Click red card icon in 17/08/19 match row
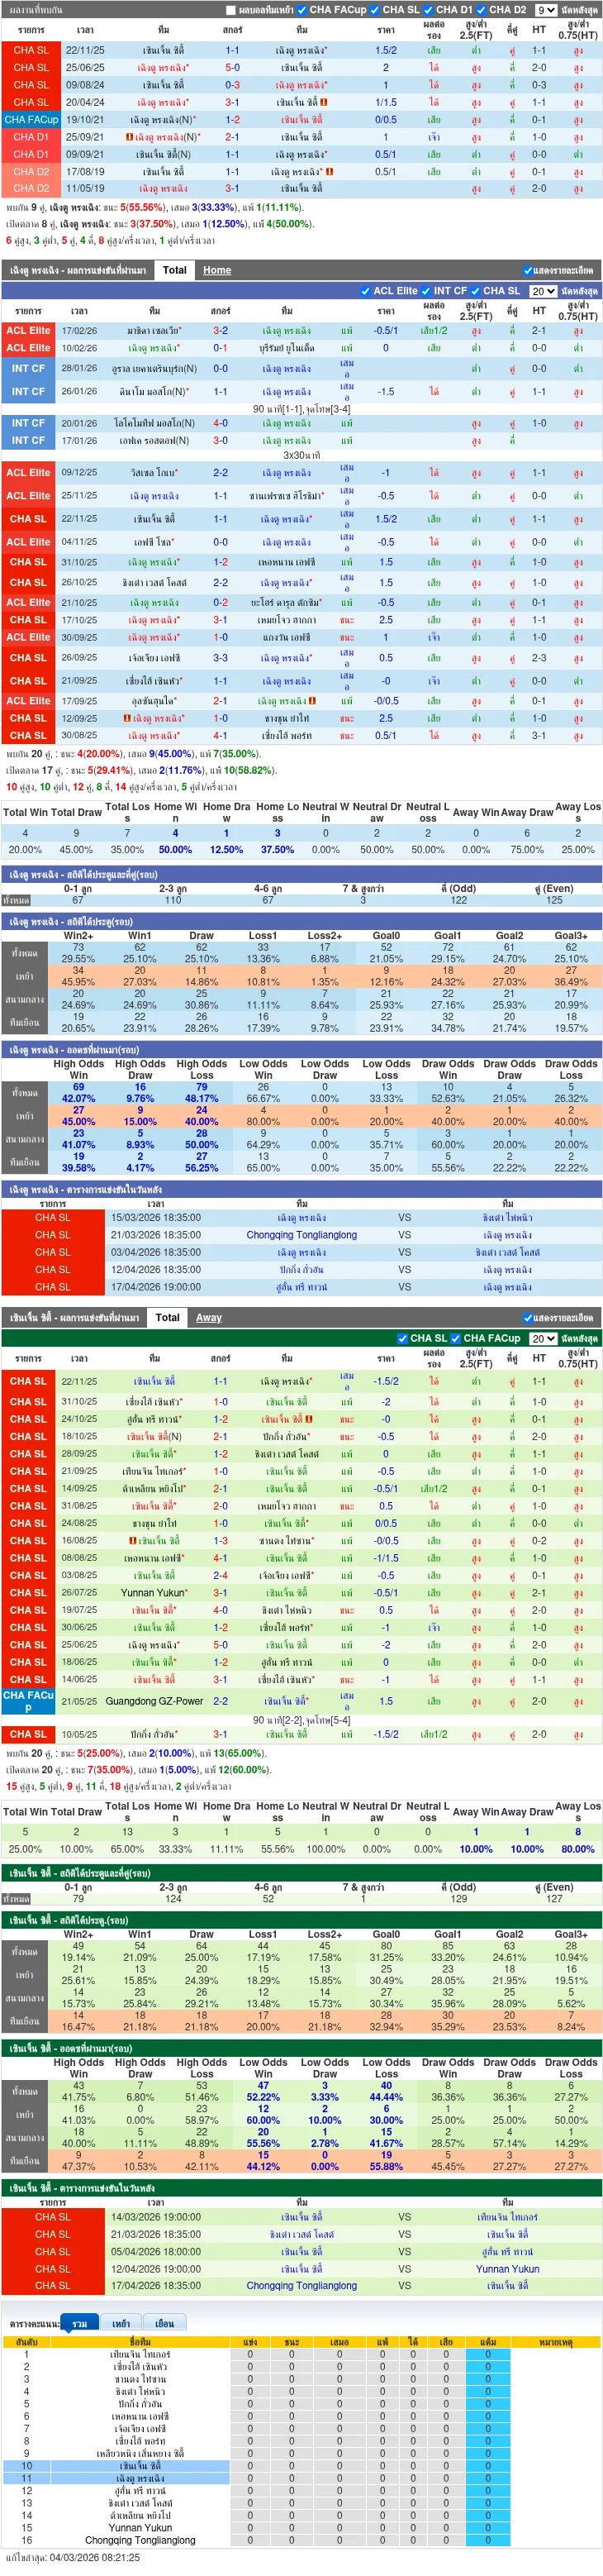This screenshot has height=2576, width=603. point(330,171)
